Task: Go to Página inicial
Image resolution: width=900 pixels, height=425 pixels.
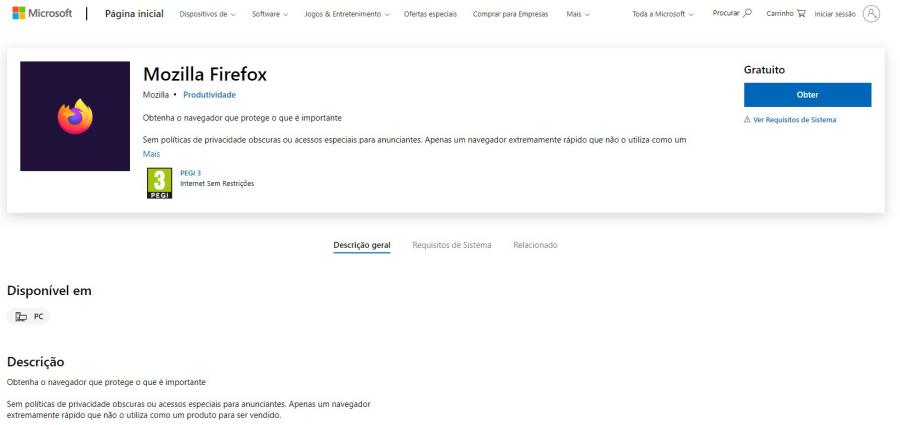Action: click(x=134, y=14)
